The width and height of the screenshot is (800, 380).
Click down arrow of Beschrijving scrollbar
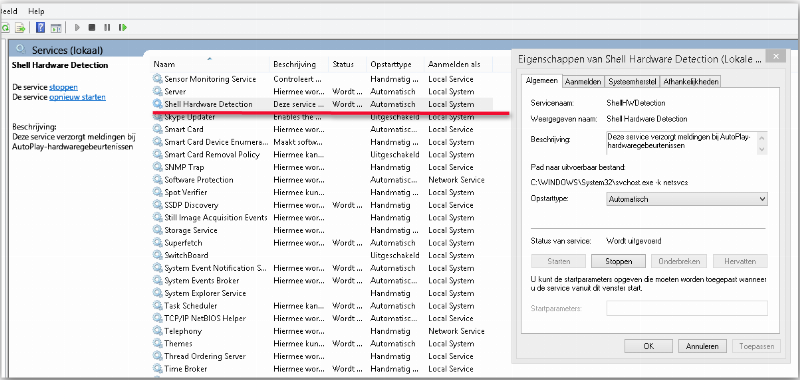[x=762, y=149]
